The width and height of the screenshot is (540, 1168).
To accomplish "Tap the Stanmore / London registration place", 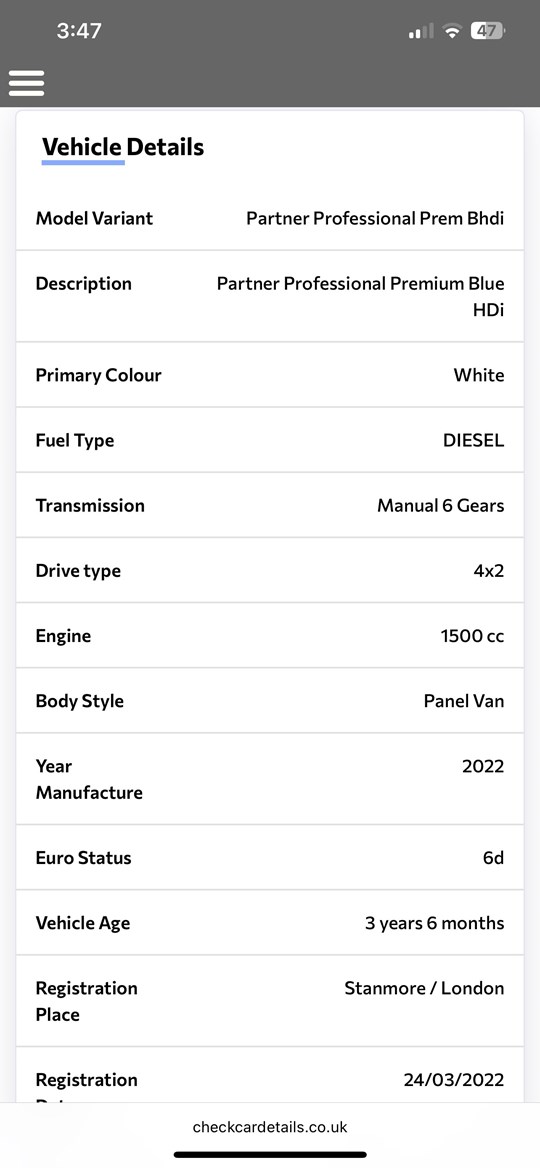I will tap(425, 988).
